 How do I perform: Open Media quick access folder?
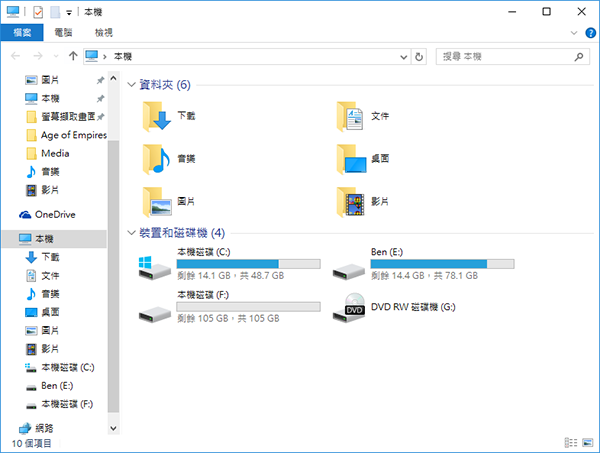pyautogui.click(x=48, y=153)
